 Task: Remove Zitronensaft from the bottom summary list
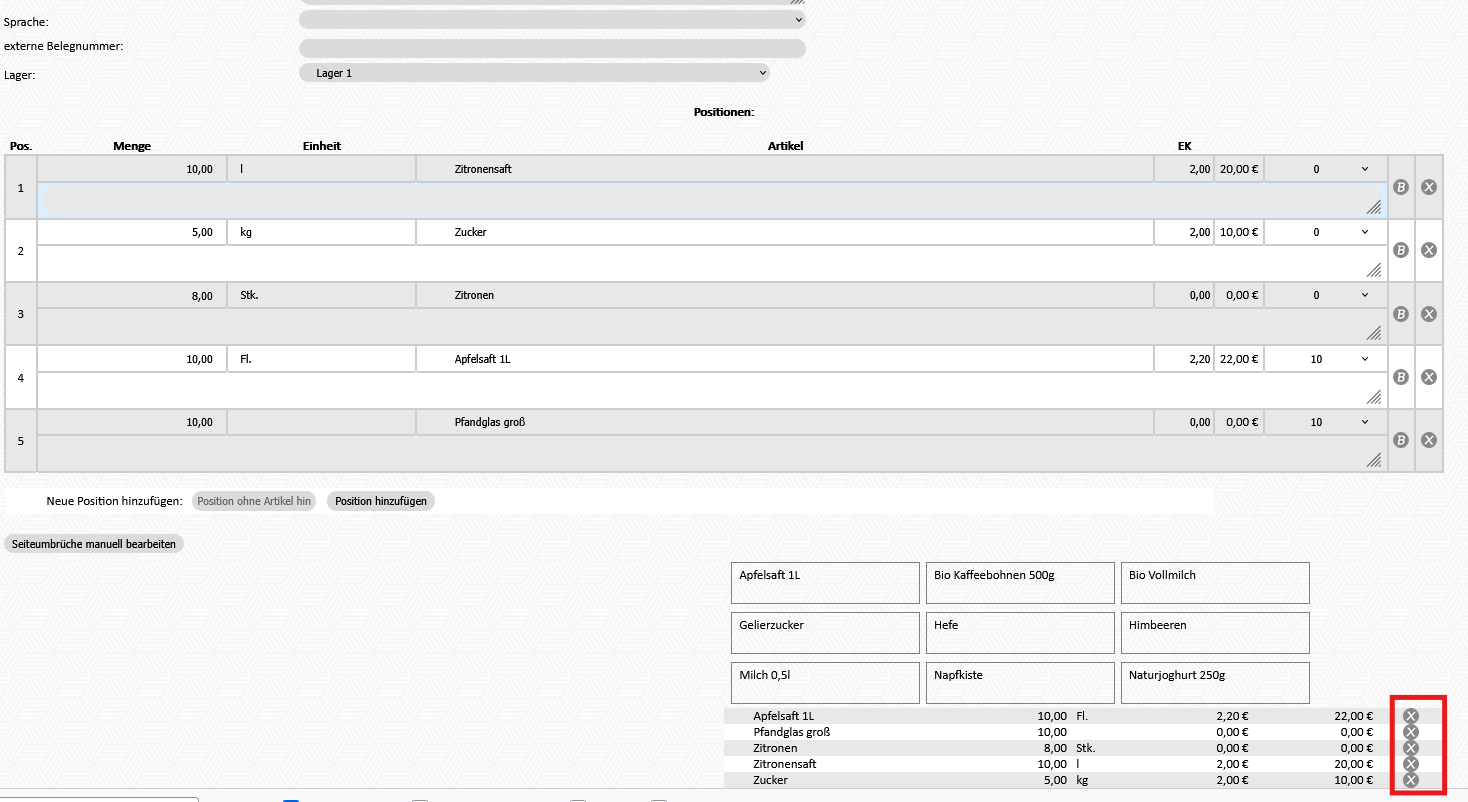pyautogui.click(x=1411, y=764)
